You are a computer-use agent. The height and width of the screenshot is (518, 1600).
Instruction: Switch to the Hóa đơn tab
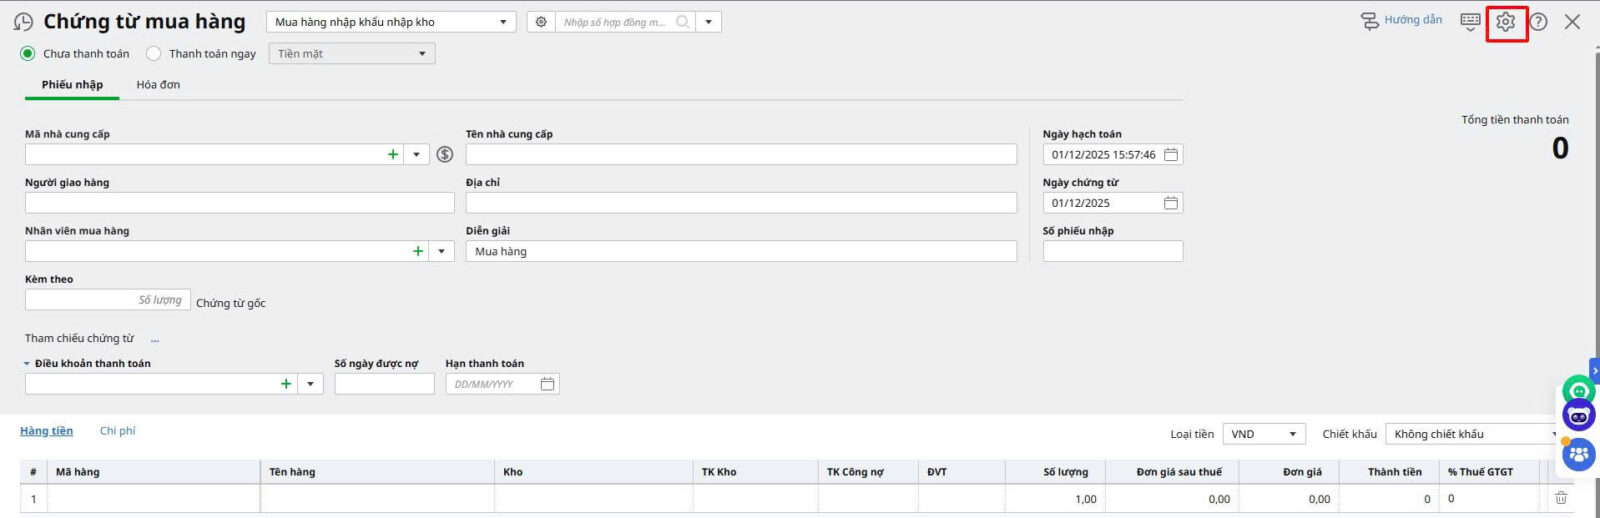(158, 85)
